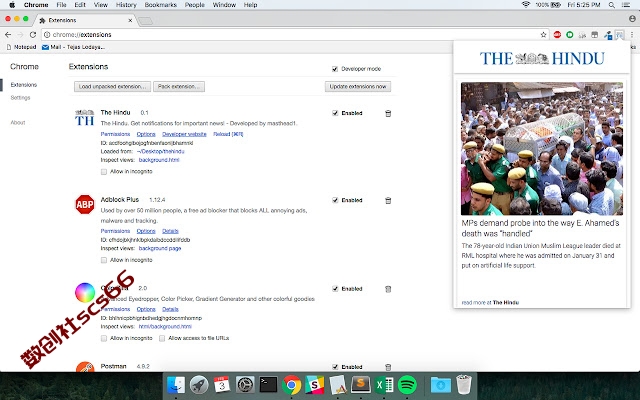Open The Hindu Loaded from path link

point(161,151)
